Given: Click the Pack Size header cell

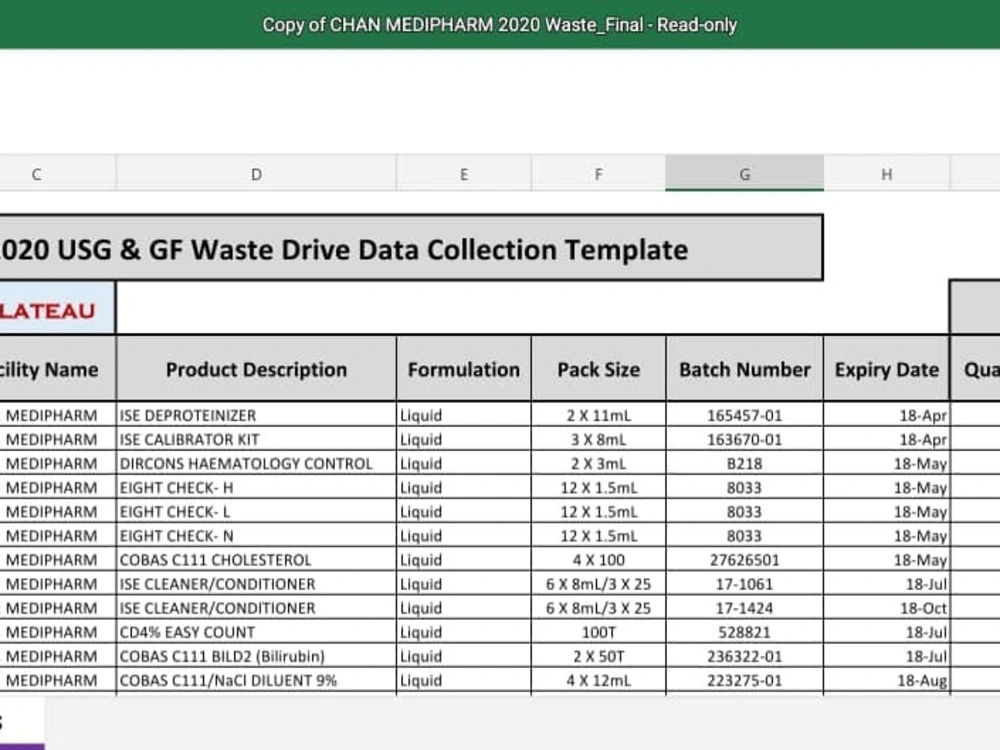Looking at the screenshot, I should [598, 369].
